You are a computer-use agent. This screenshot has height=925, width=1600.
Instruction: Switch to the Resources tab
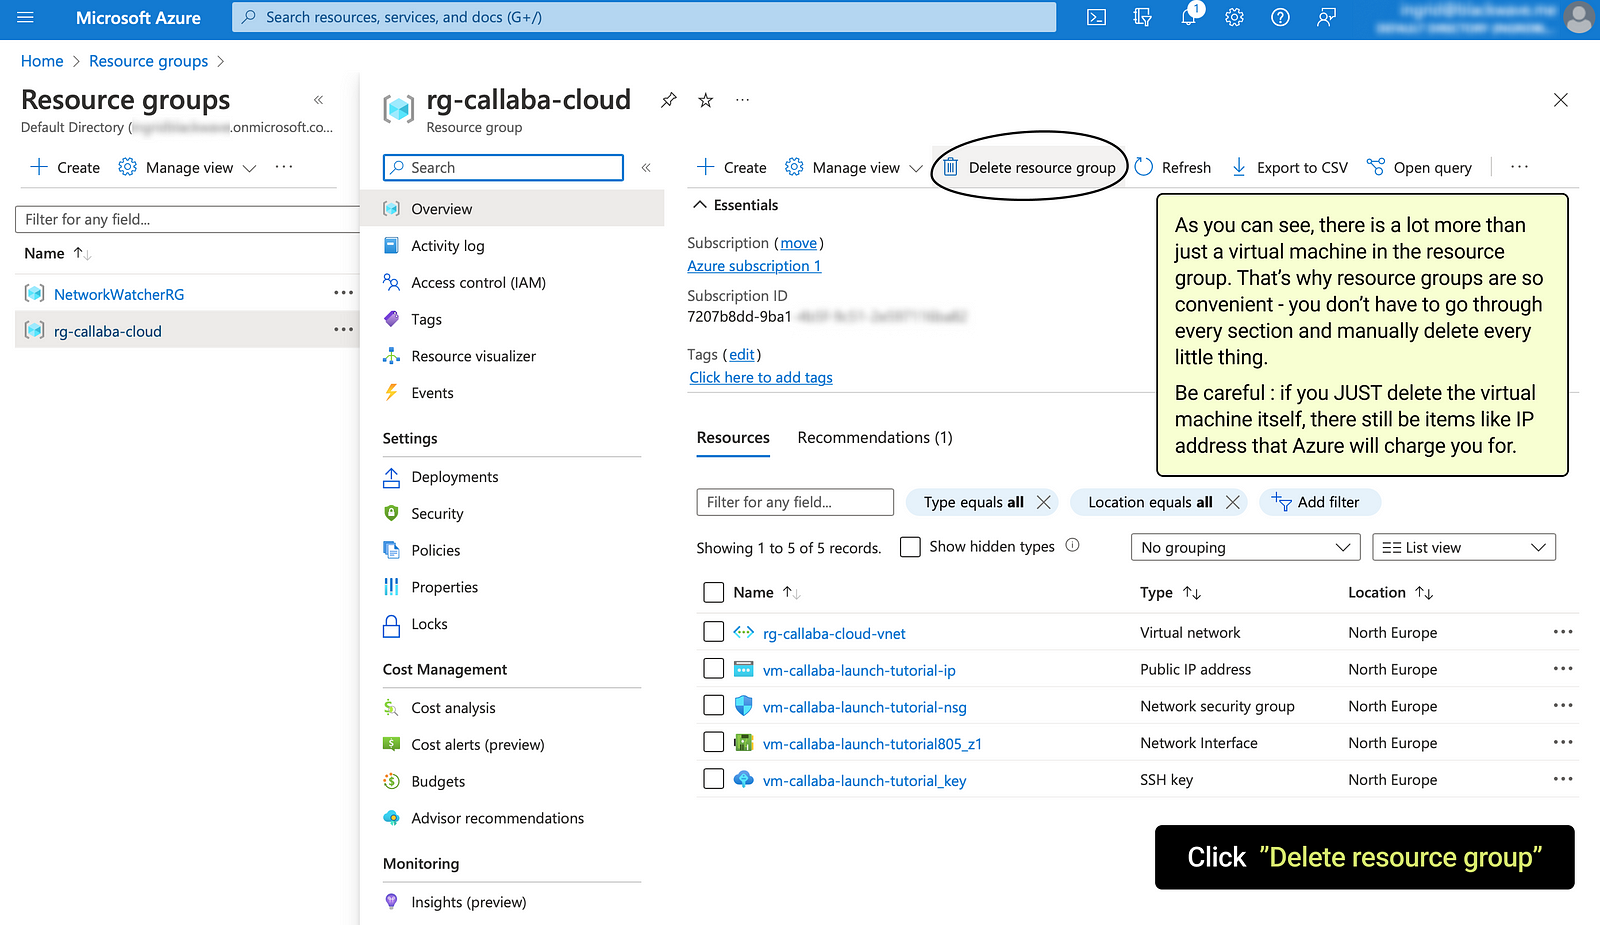click(x=733, y=438)
